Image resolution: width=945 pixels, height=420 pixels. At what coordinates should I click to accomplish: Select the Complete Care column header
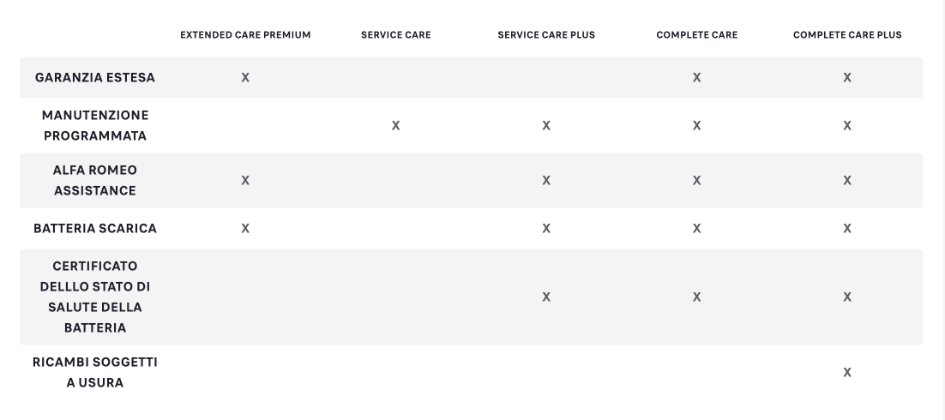tap(697, 35)
